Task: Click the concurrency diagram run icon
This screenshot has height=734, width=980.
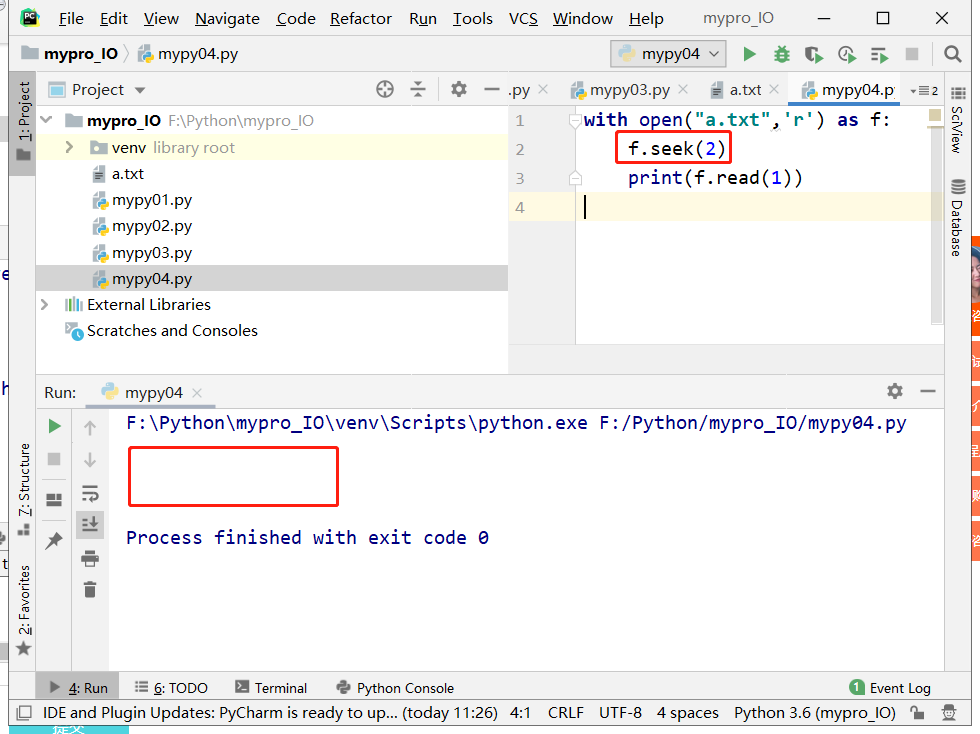Action: tap(879, 54)
